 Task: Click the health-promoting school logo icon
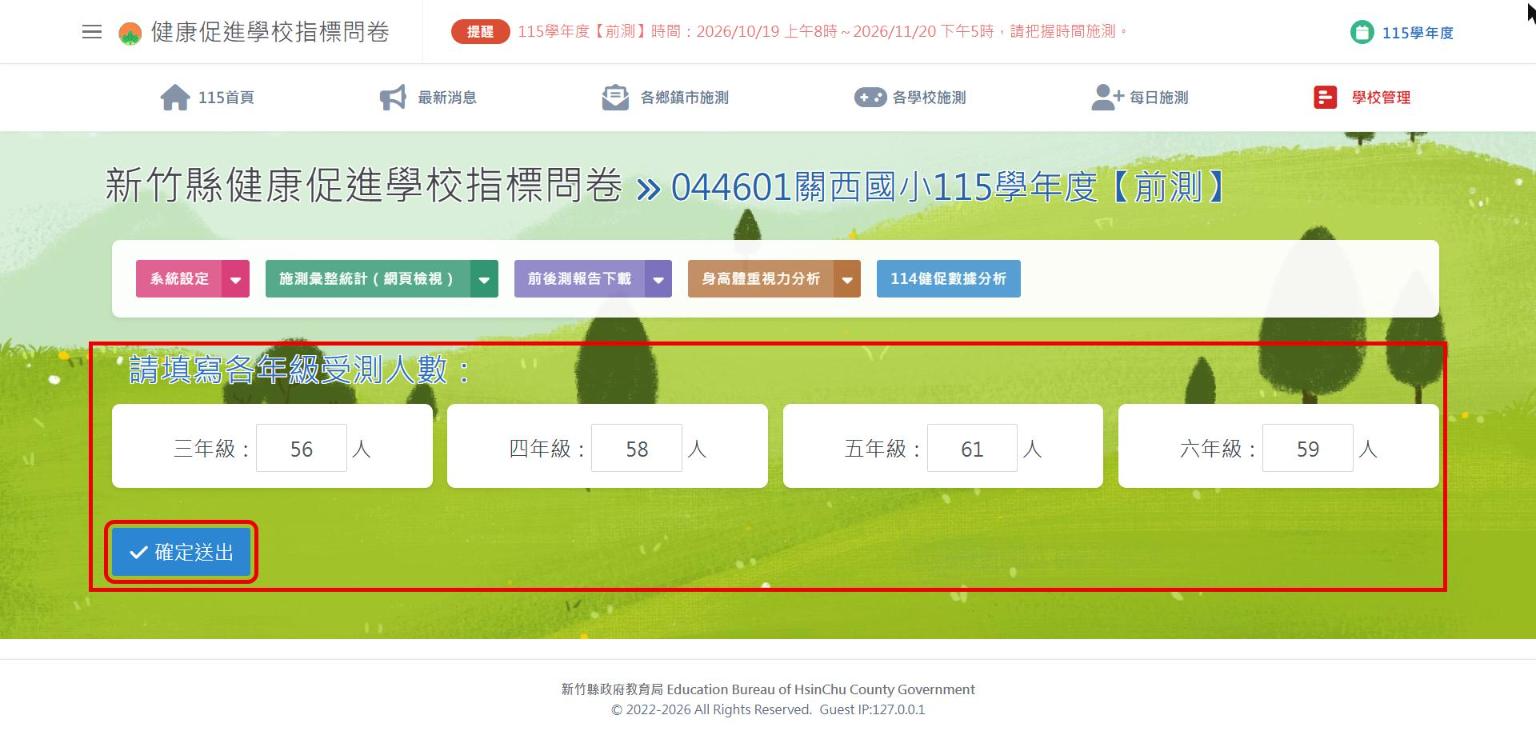pyautogui.click(x=130, y=32)
